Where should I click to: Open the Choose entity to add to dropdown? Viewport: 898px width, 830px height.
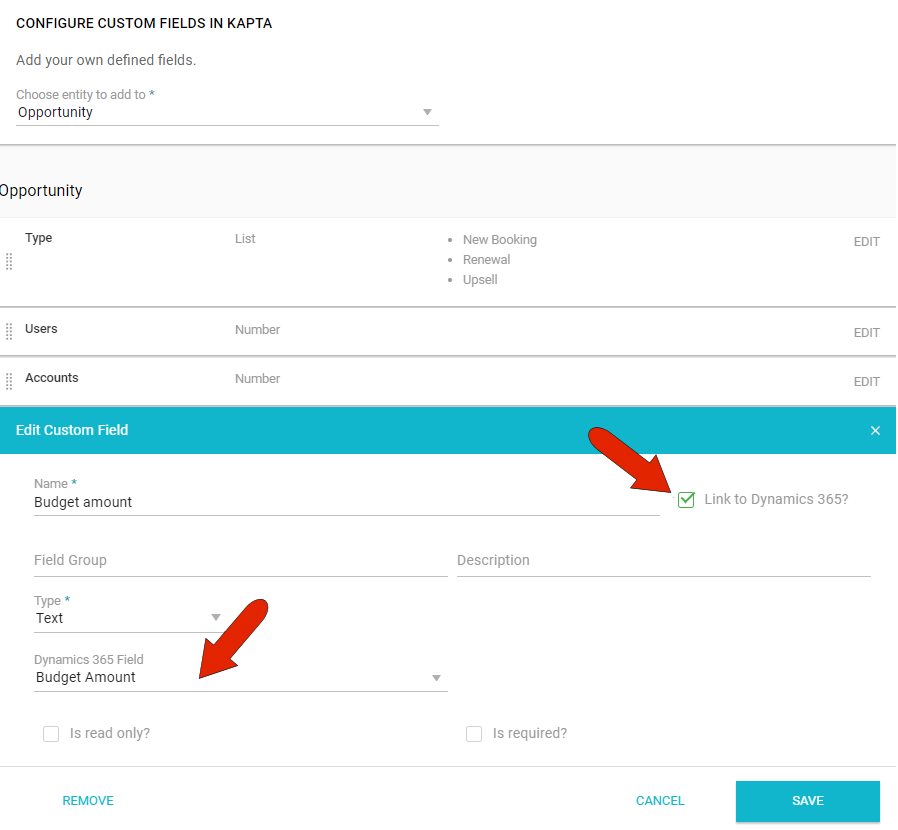[428, 111]
